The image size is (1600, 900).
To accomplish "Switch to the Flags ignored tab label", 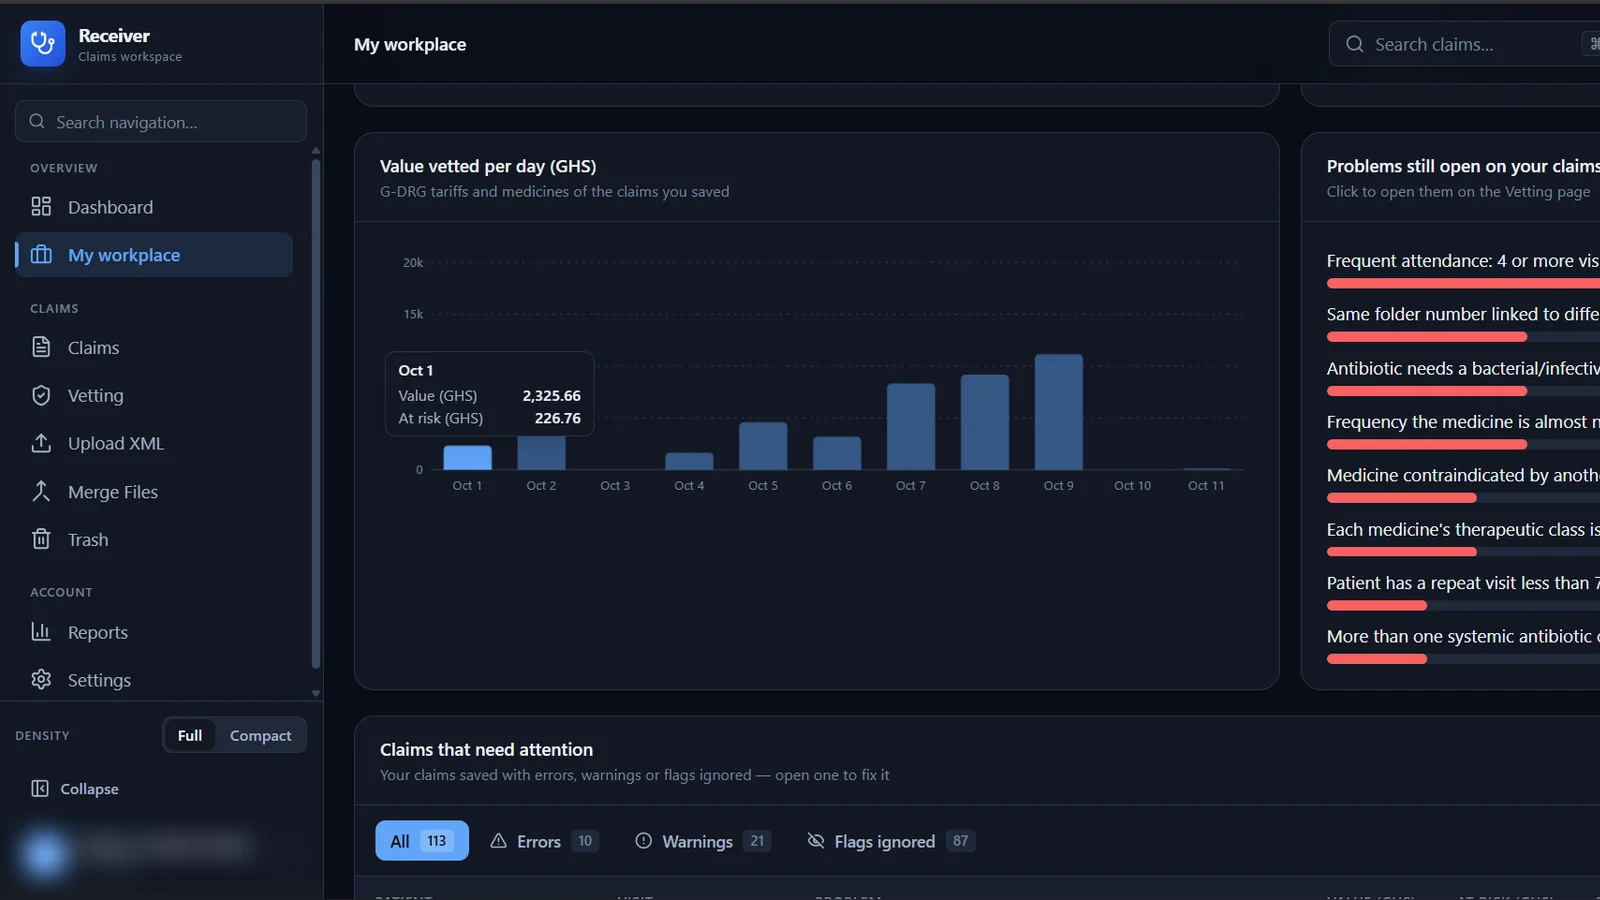I will click(x=885, y=842).
